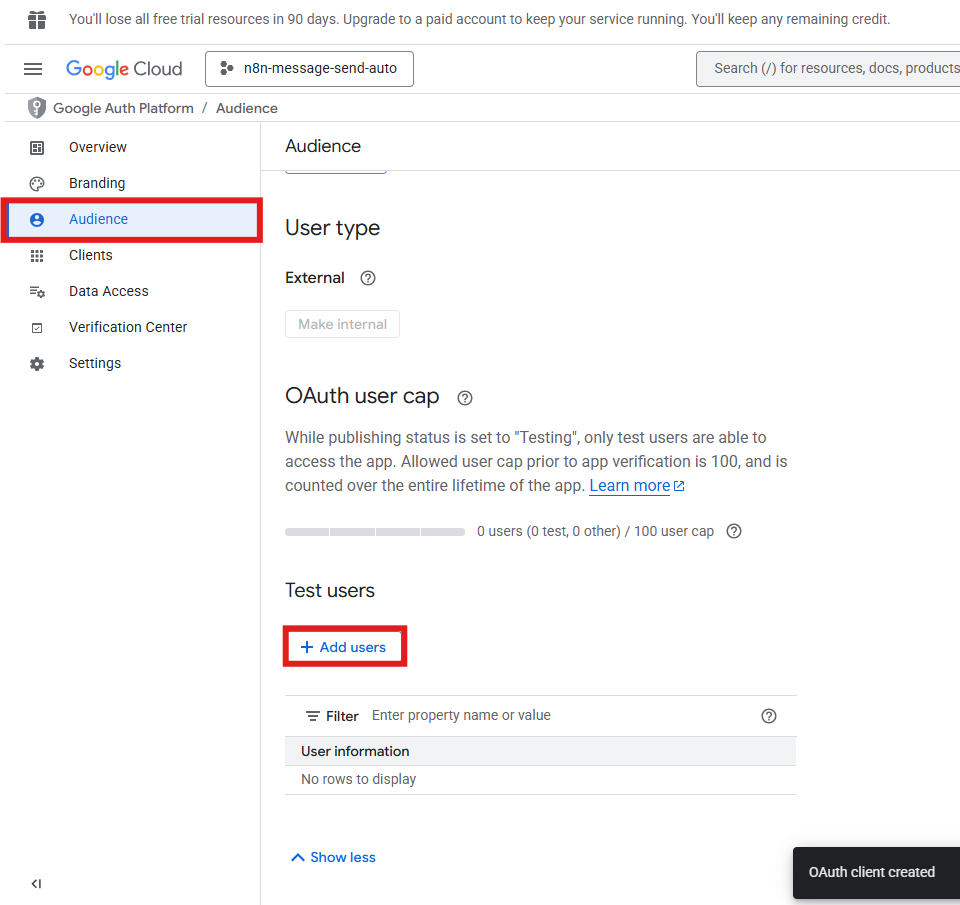960x905 pixels.
Task: Click the free trial gift icon
Action: coord(36,18)
